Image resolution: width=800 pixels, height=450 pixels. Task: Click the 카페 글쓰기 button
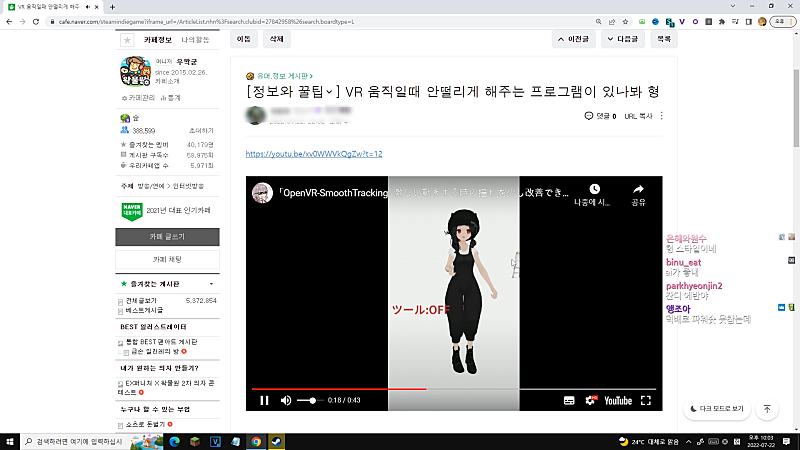pyautogui.click(x=166, y=237)
